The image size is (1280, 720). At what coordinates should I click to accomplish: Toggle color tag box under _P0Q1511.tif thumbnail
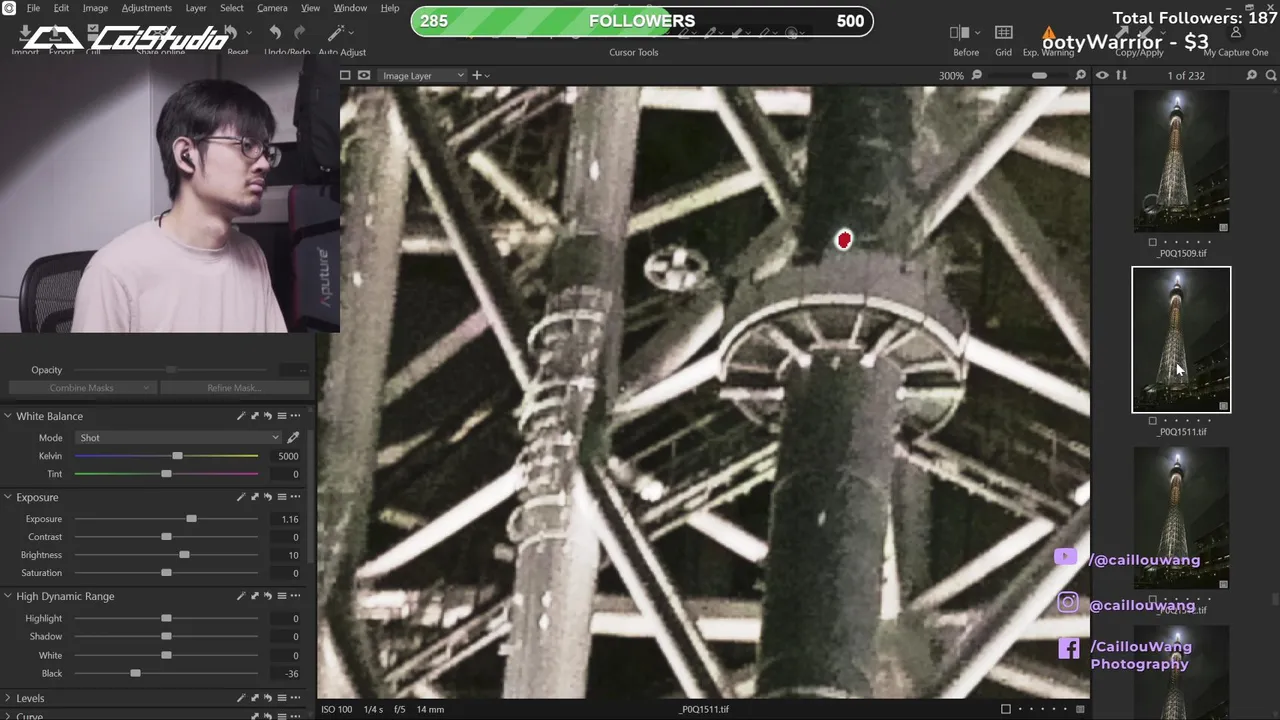click(1153, 421)
